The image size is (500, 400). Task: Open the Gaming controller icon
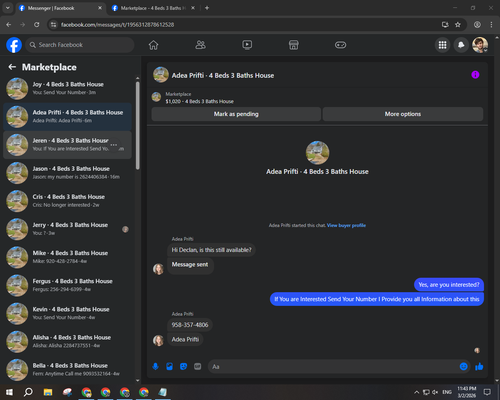pyautogui.click(x=340, y=45)
